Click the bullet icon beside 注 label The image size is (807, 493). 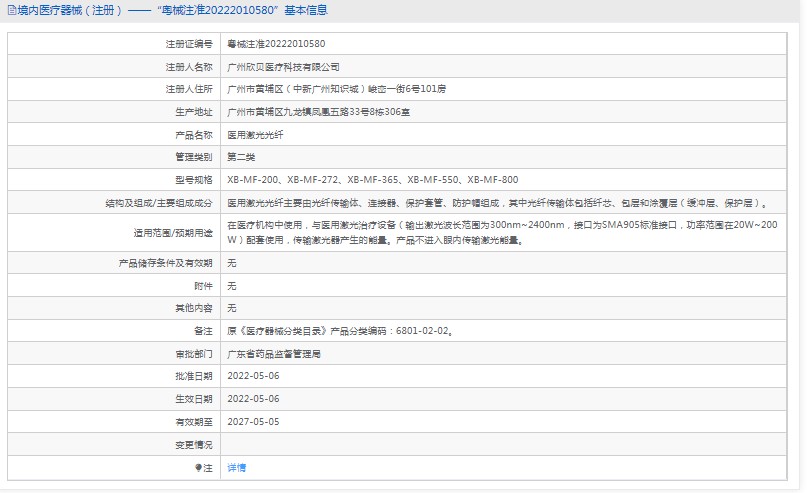pos(198,468)
